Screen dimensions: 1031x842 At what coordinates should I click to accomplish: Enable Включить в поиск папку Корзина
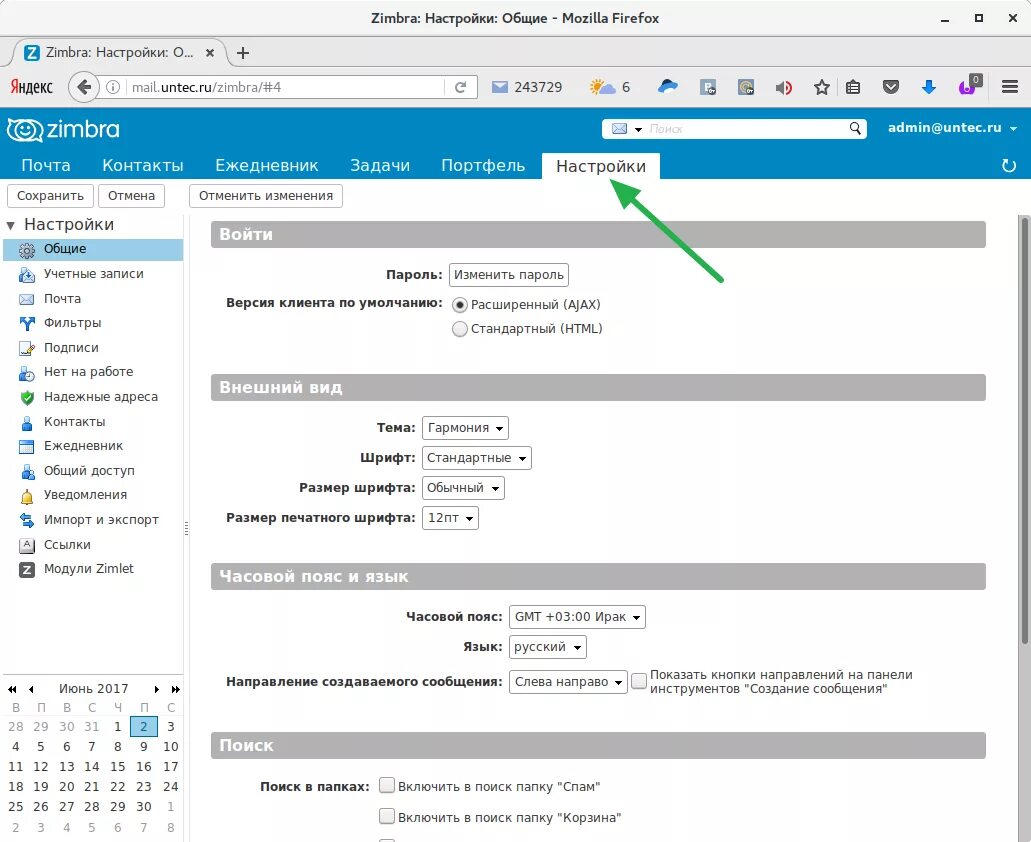[x=387, y=816]
